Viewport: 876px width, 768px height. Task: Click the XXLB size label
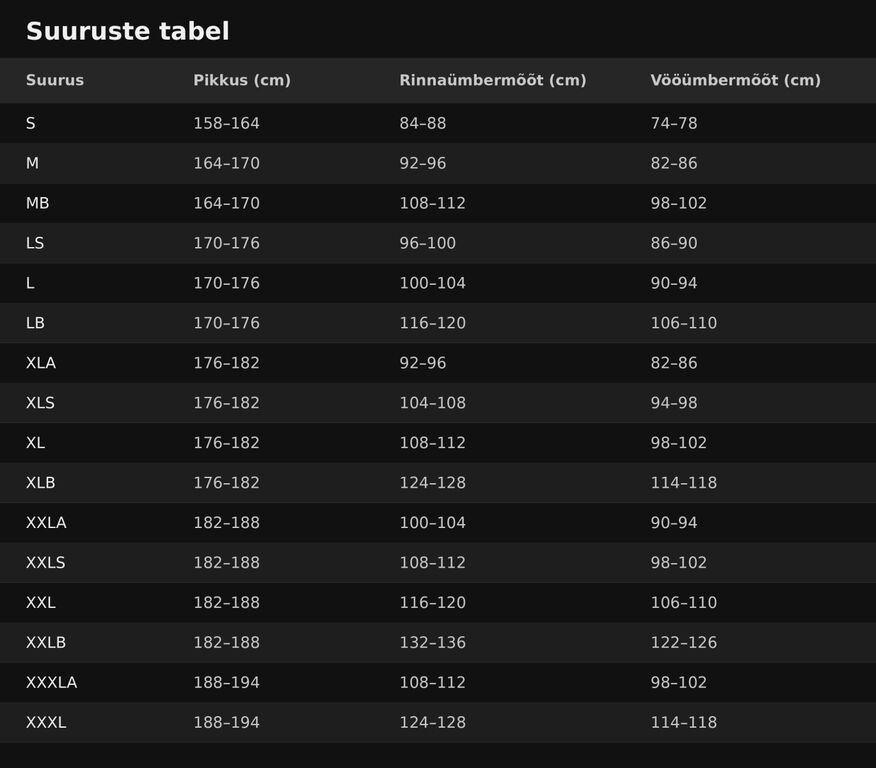pos(46,642)
